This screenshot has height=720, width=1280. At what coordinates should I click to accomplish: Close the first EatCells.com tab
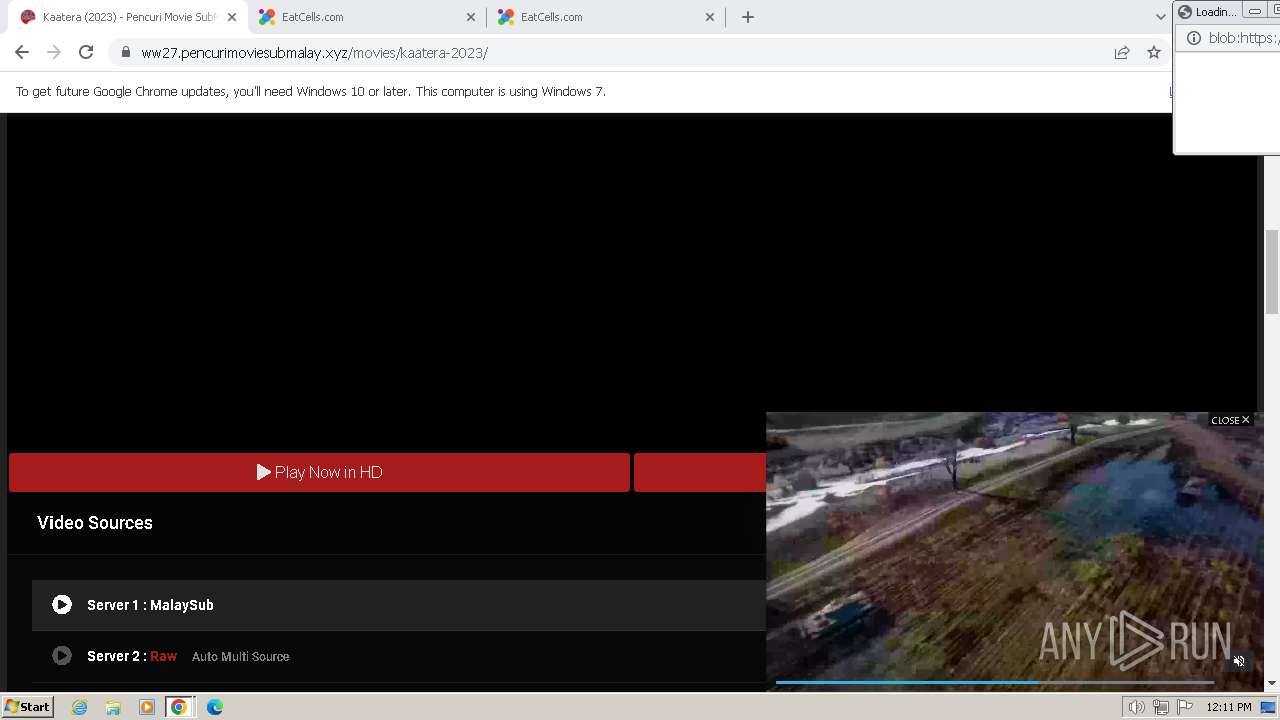pyautogui.click(x=471, y=17)
